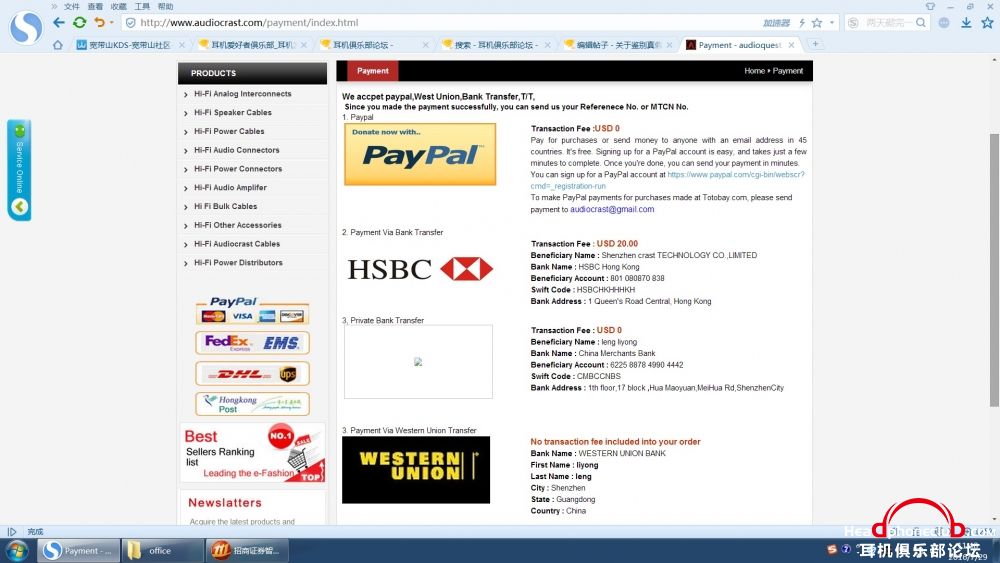This screenshot has height=563, width=1000.
Task: Click the magnifier search icon
Action: (x=920, y=23)
